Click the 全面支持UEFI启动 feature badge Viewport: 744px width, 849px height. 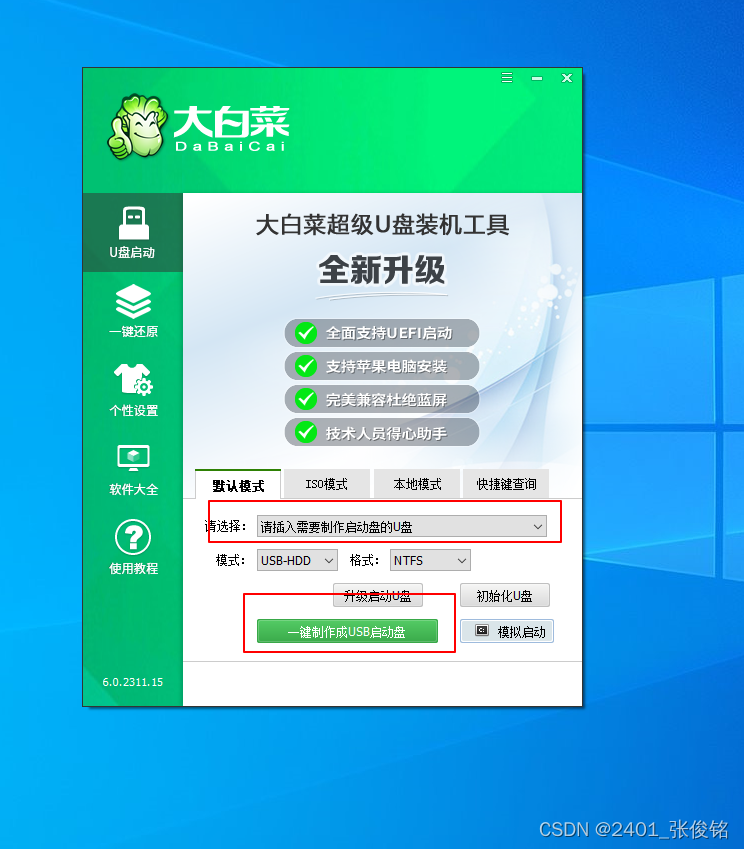coord(382,333)
